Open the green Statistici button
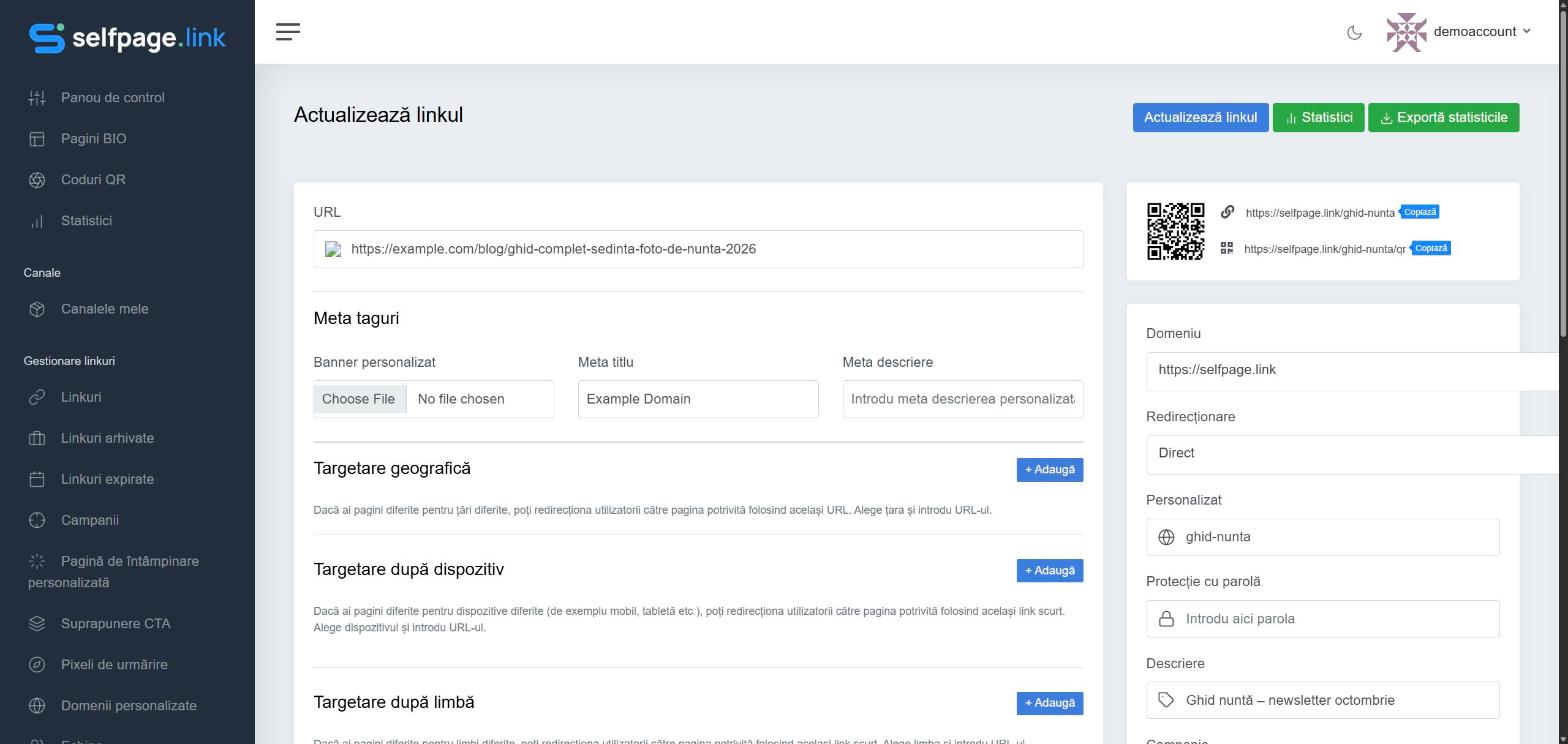This screenshot has width=1568, height=744. tap(1318, 117)
